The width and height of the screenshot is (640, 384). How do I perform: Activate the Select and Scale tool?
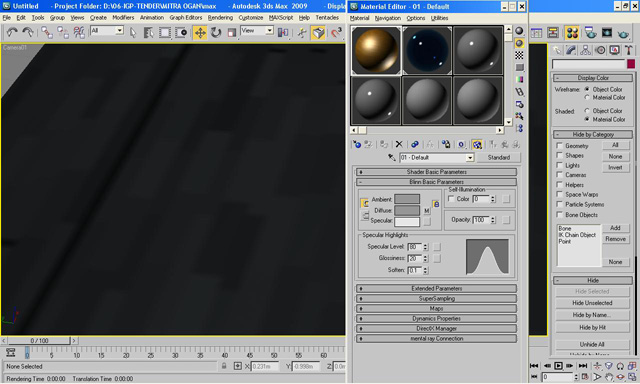coord(231,32)
